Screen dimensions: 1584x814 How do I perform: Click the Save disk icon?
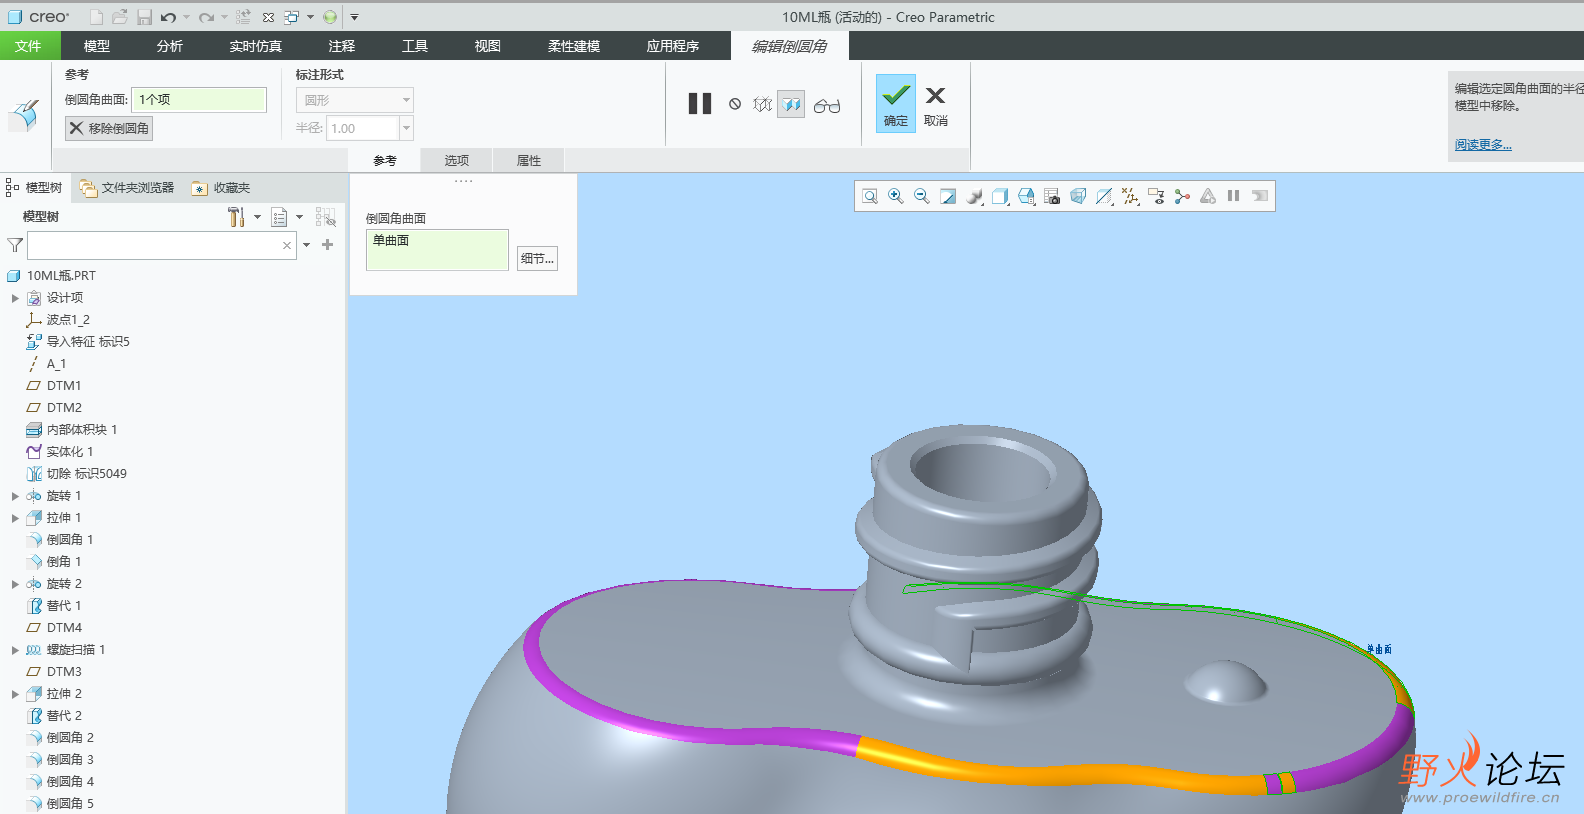pos(144,17)
